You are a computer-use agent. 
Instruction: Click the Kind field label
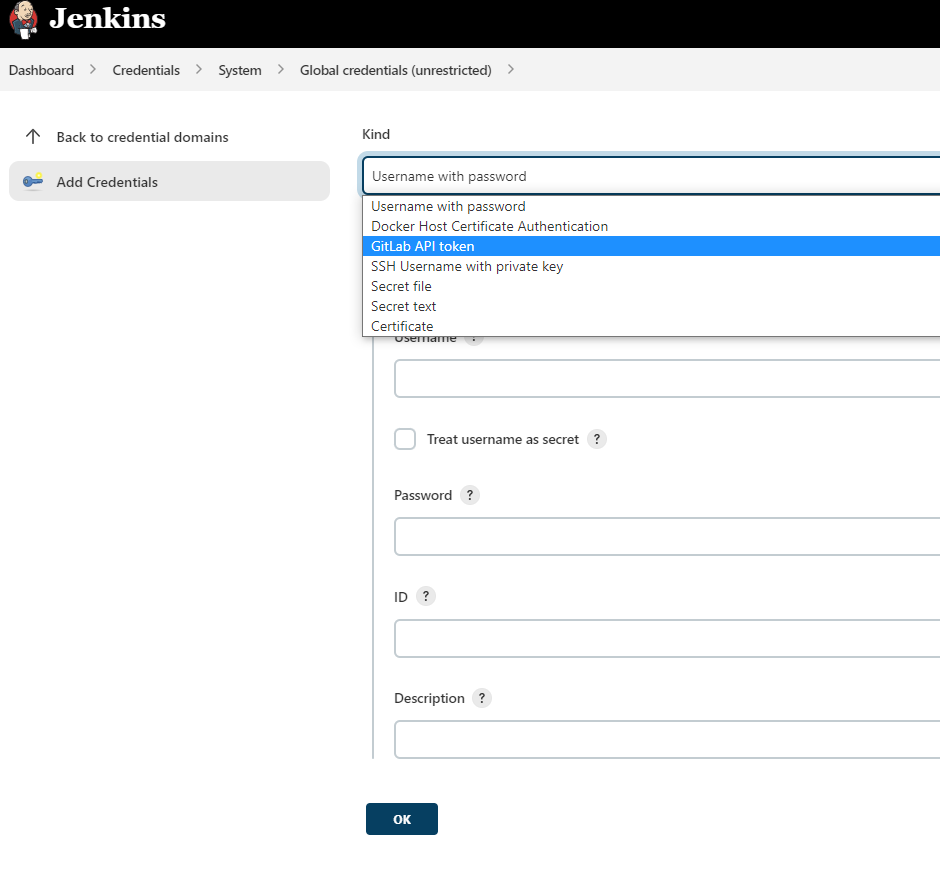376,134
